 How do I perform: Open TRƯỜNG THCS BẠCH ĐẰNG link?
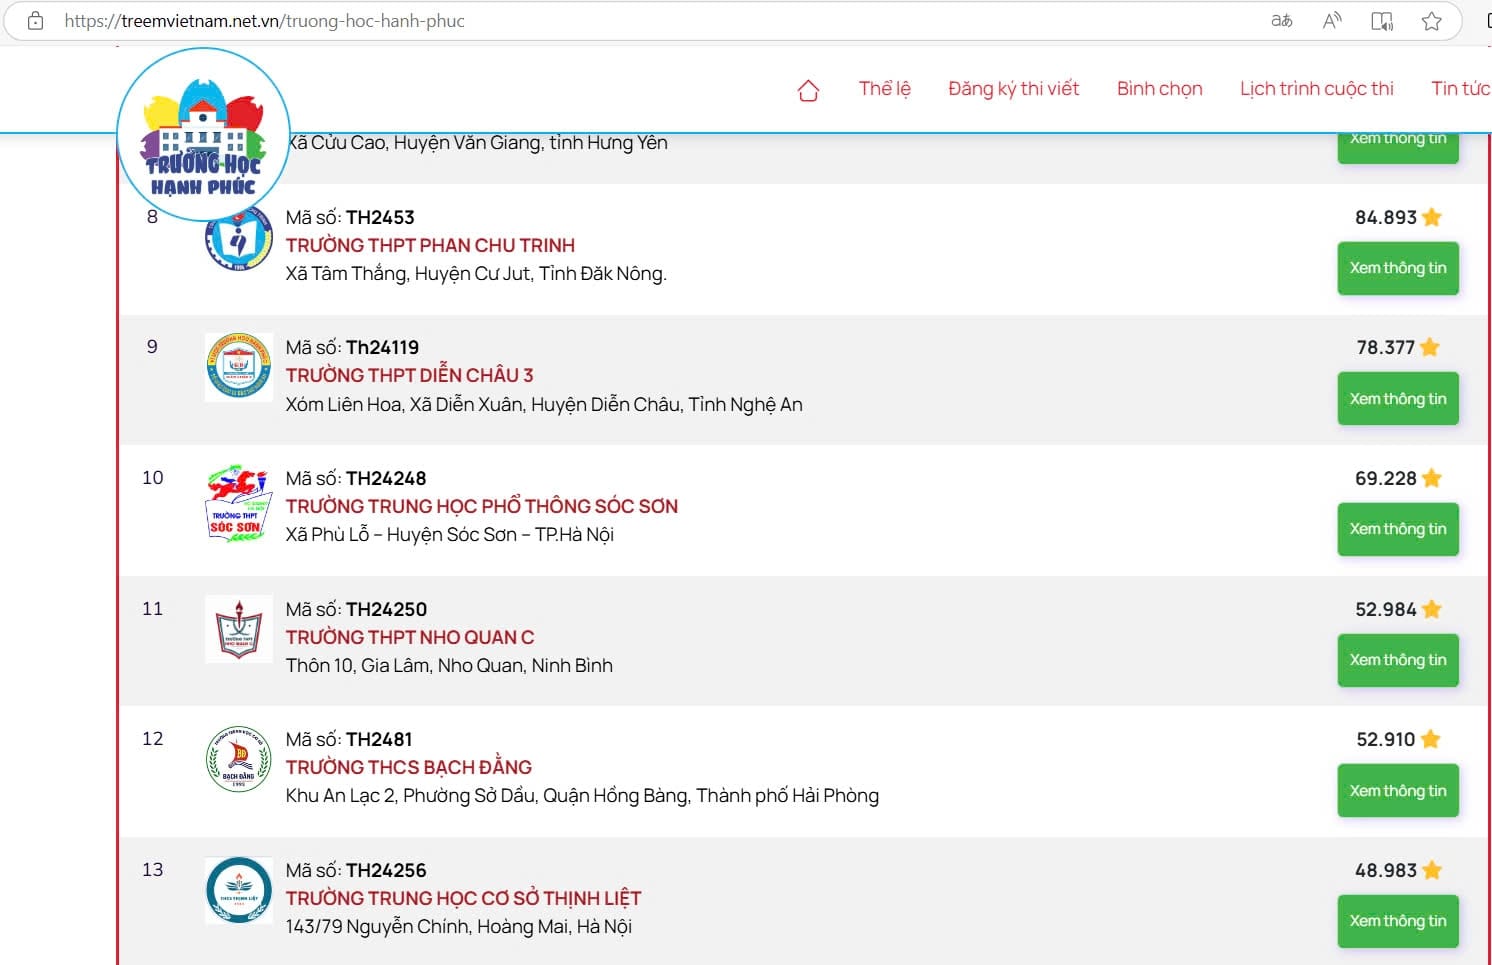pyautogui.click(x=408, y=767)
